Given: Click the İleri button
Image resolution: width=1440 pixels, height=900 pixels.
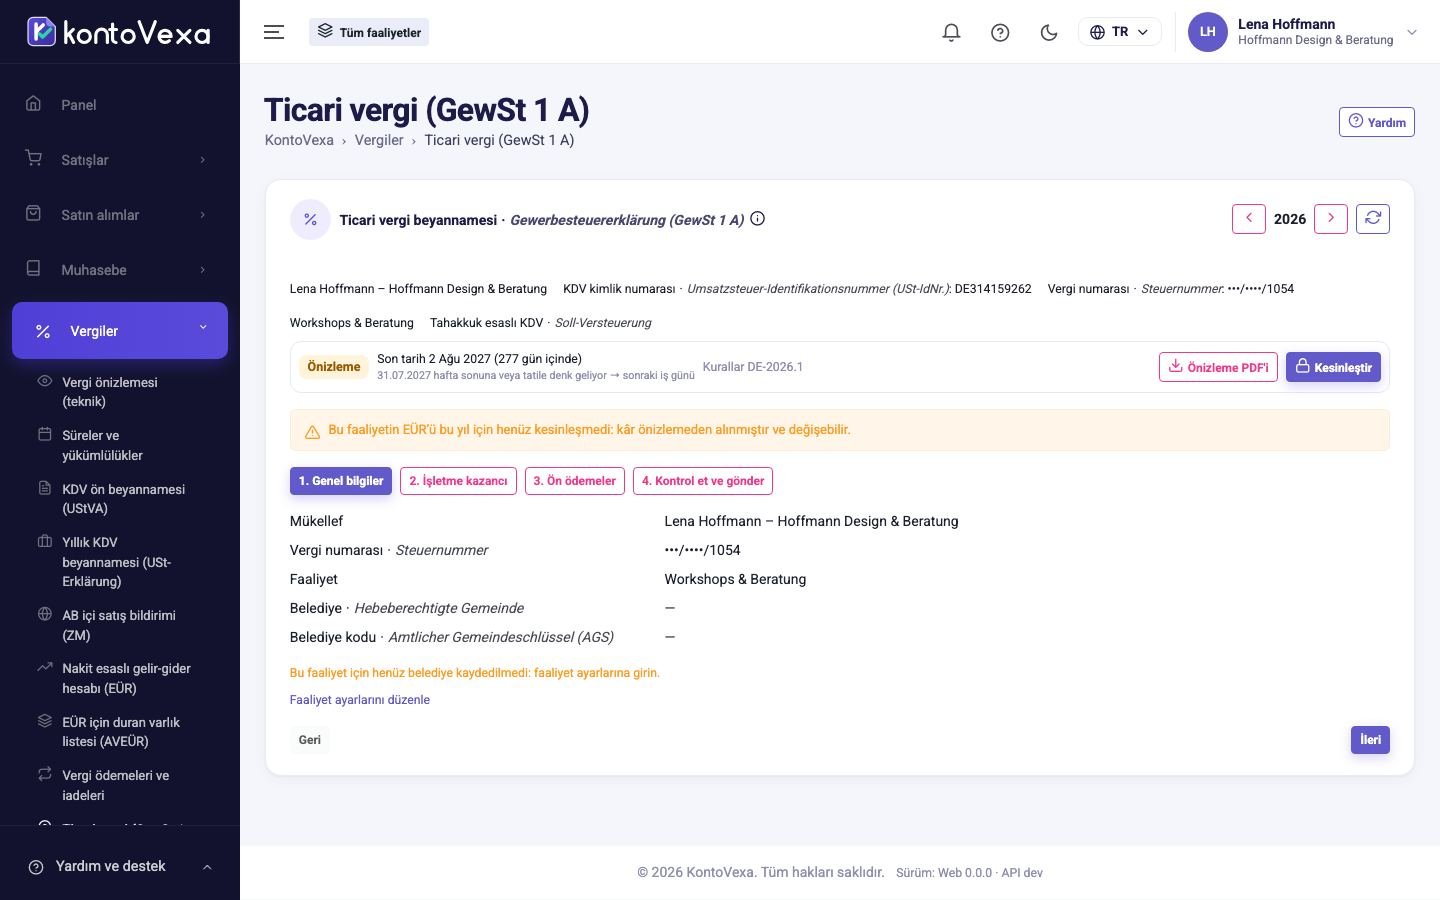Looking at the screenshot, I should [1370, 740].
